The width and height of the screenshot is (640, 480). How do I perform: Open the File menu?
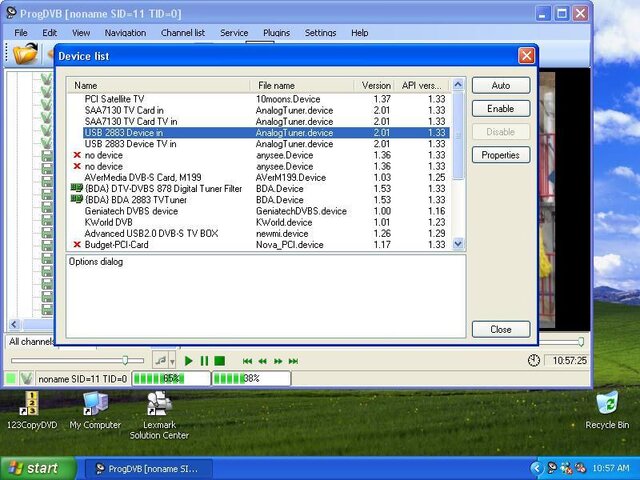coord(21,33)
